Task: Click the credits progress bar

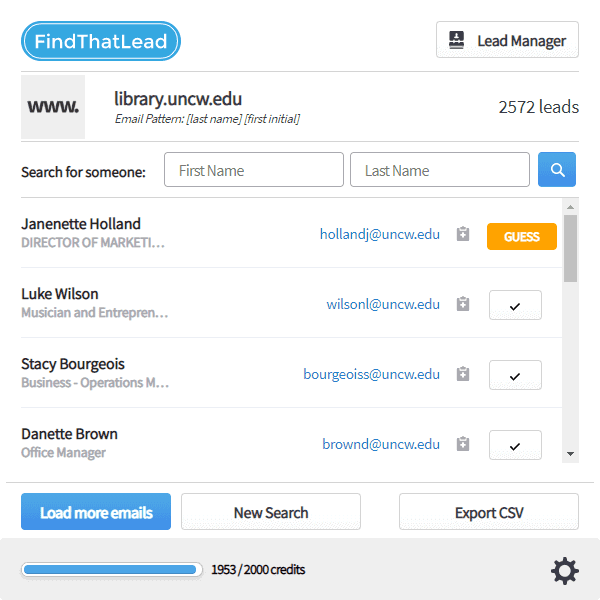Action: (x=111, y=570)
